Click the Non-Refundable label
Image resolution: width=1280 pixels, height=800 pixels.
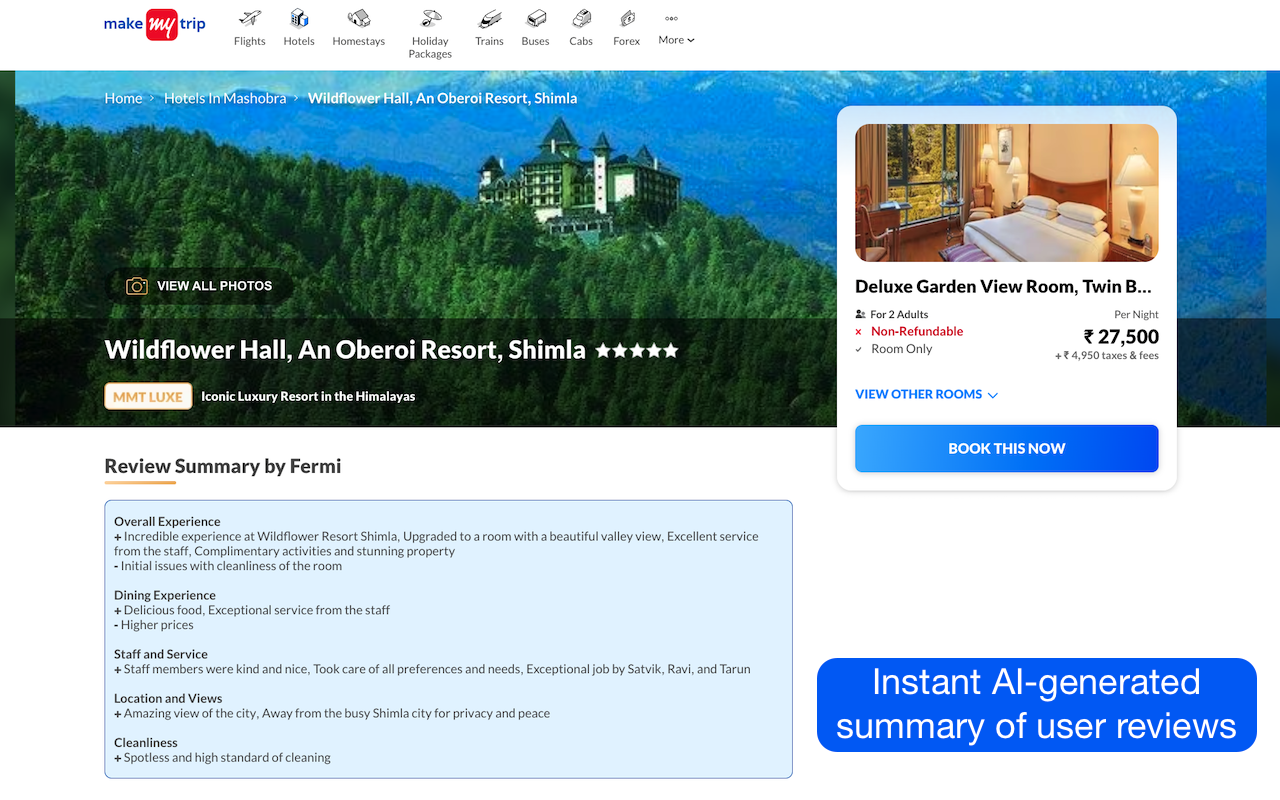pos(917,331)
